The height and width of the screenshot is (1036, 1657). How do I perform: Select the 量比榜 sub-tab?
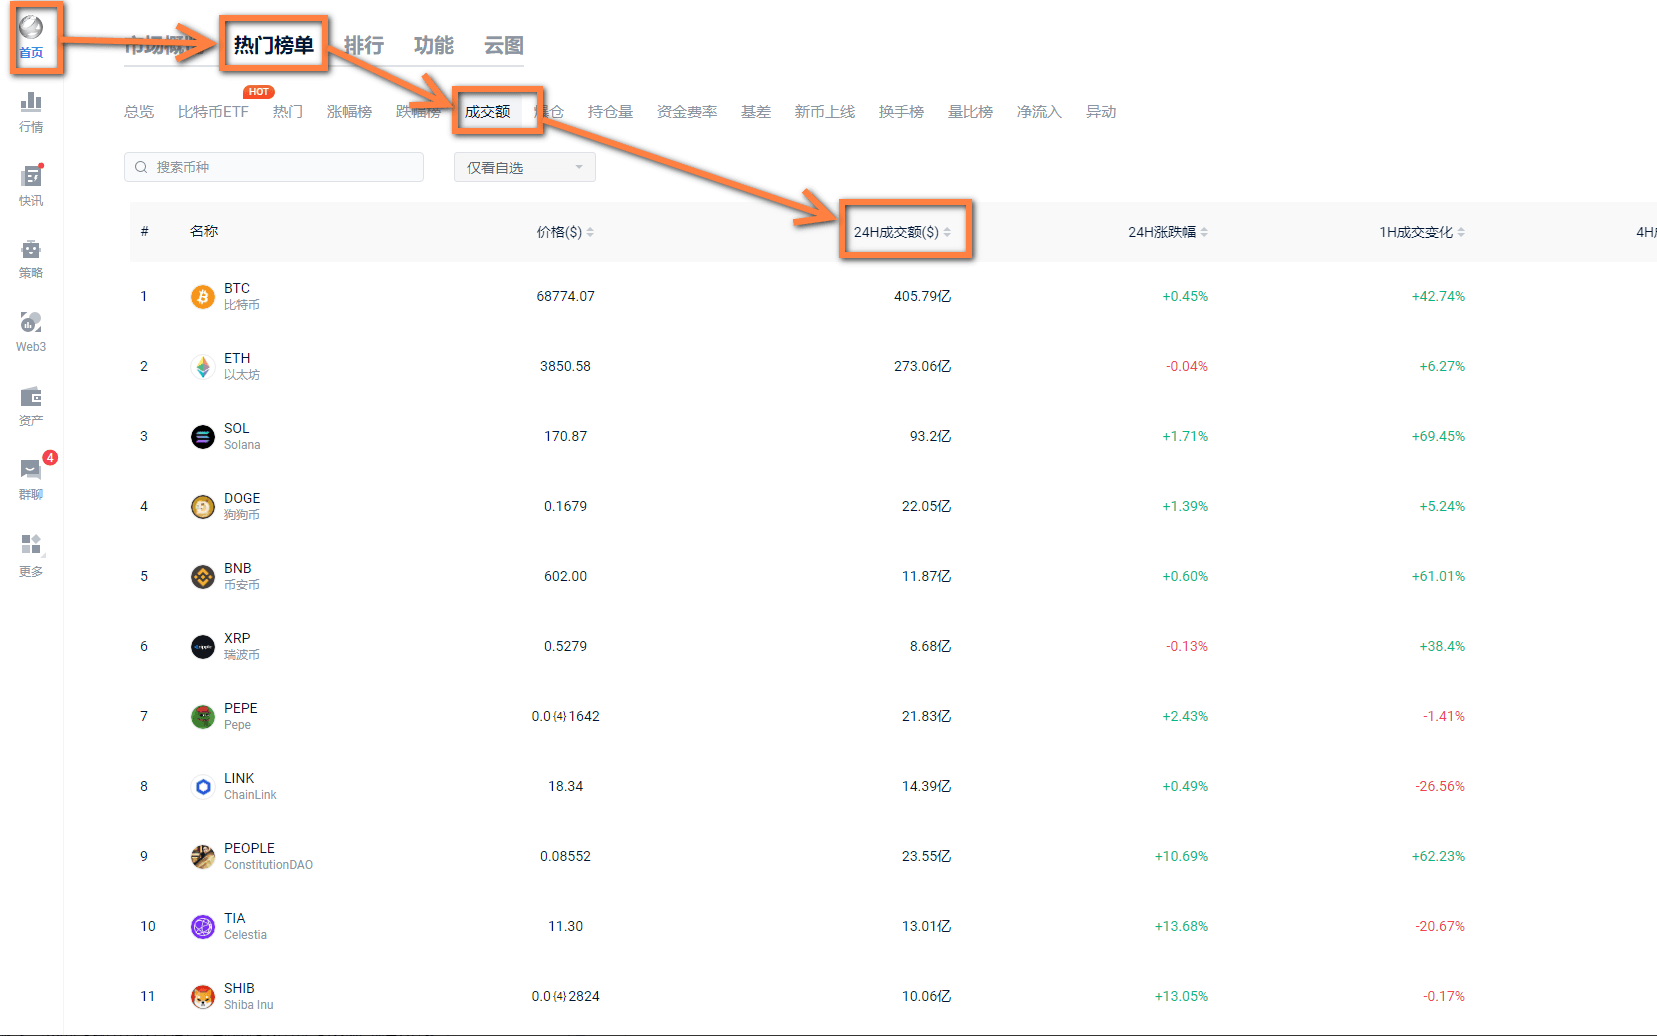tap(970, 112)
